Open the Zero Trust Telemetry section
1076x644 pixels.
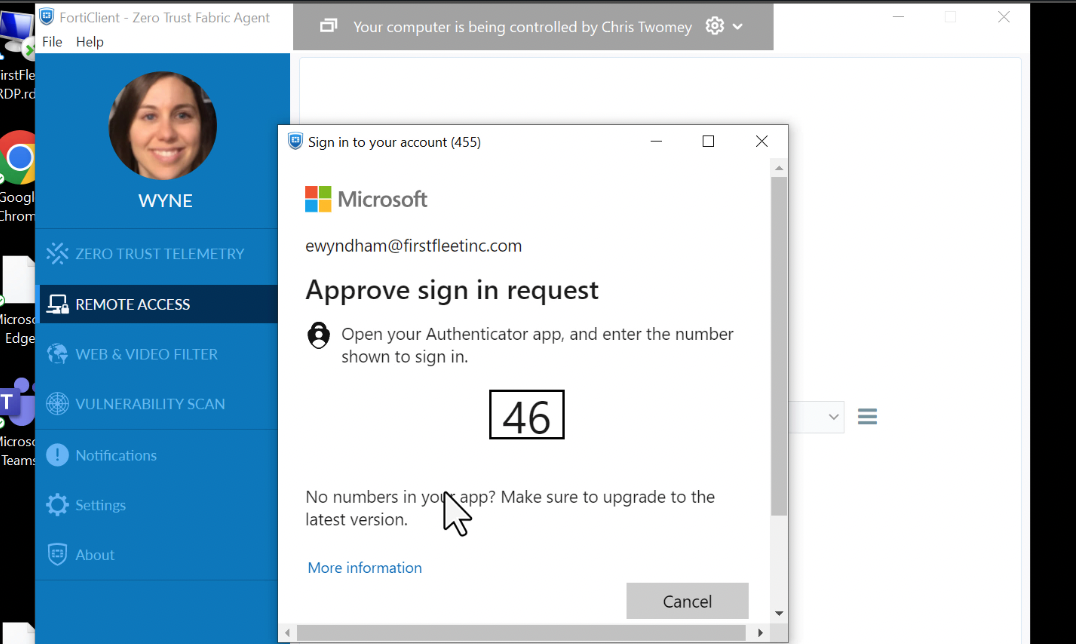[x=157, y=254]
